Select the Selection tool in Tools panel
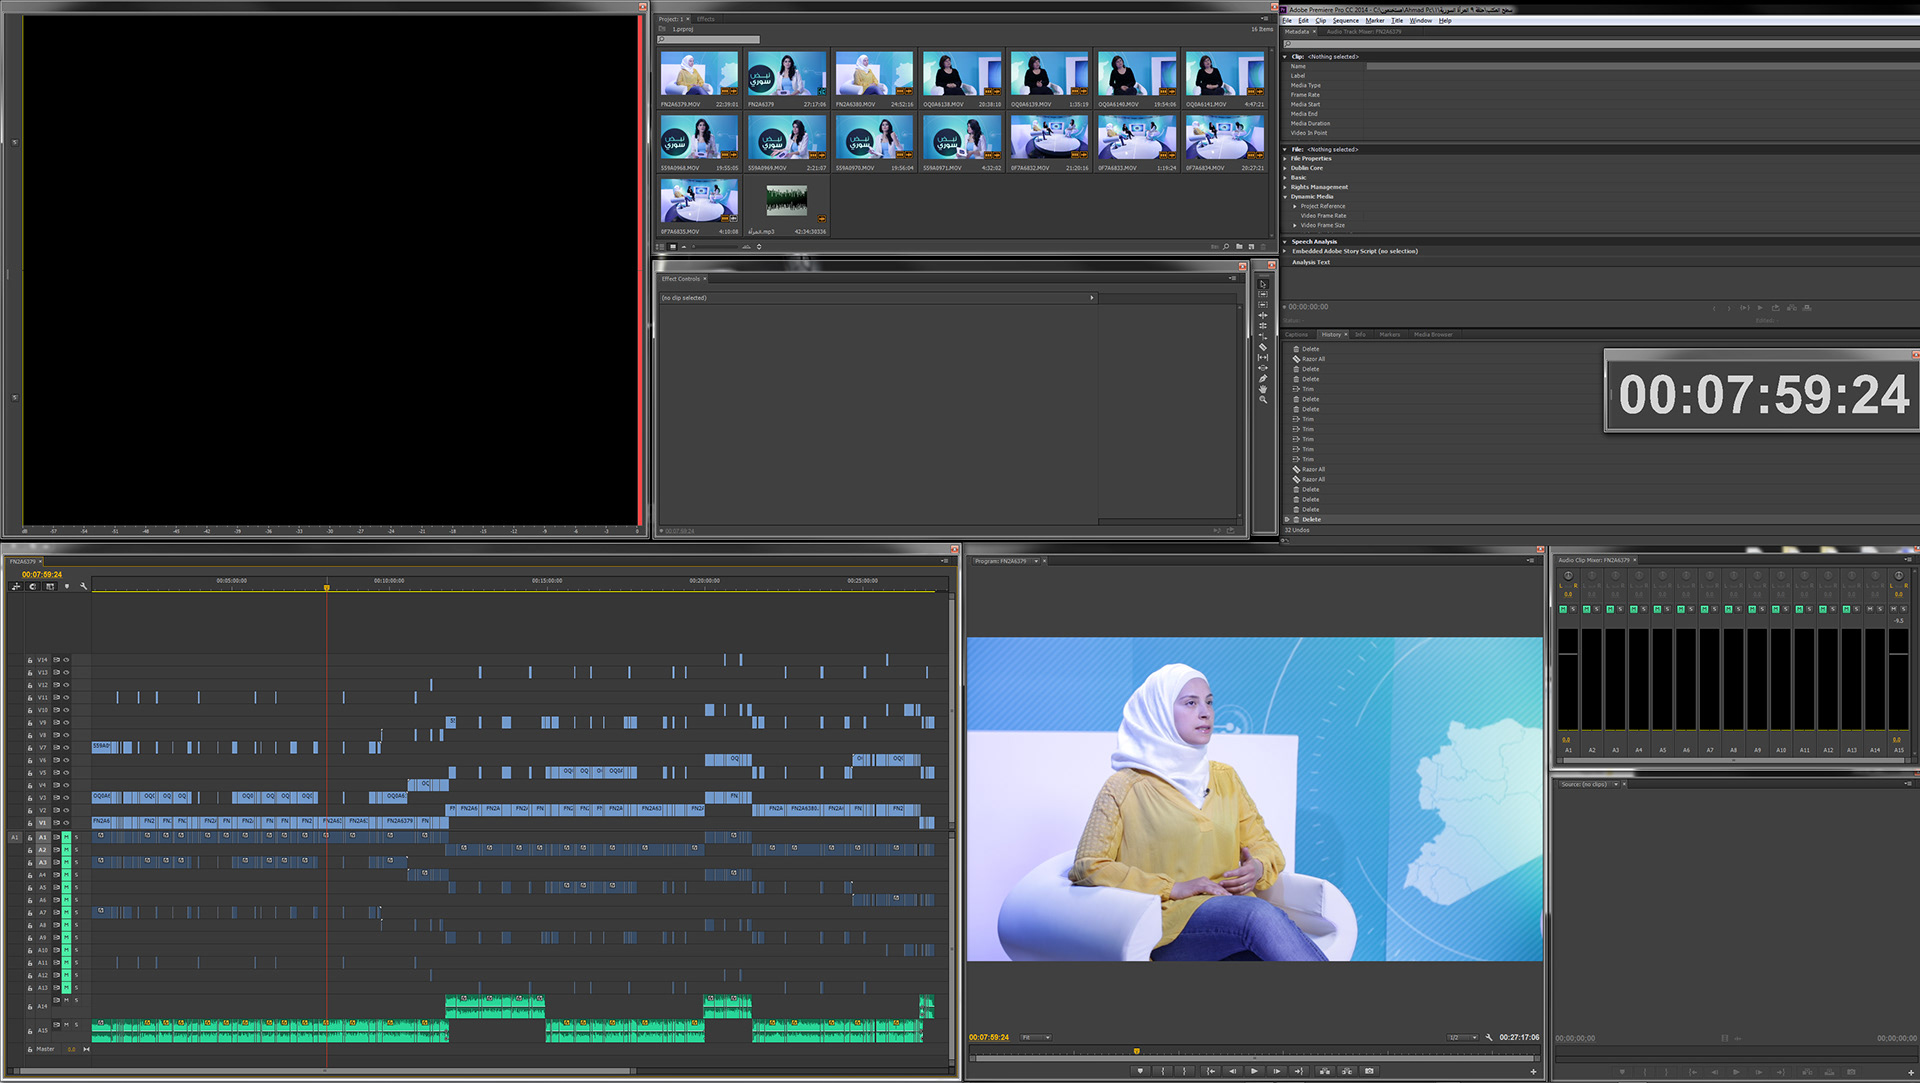 coord(1263,284)
